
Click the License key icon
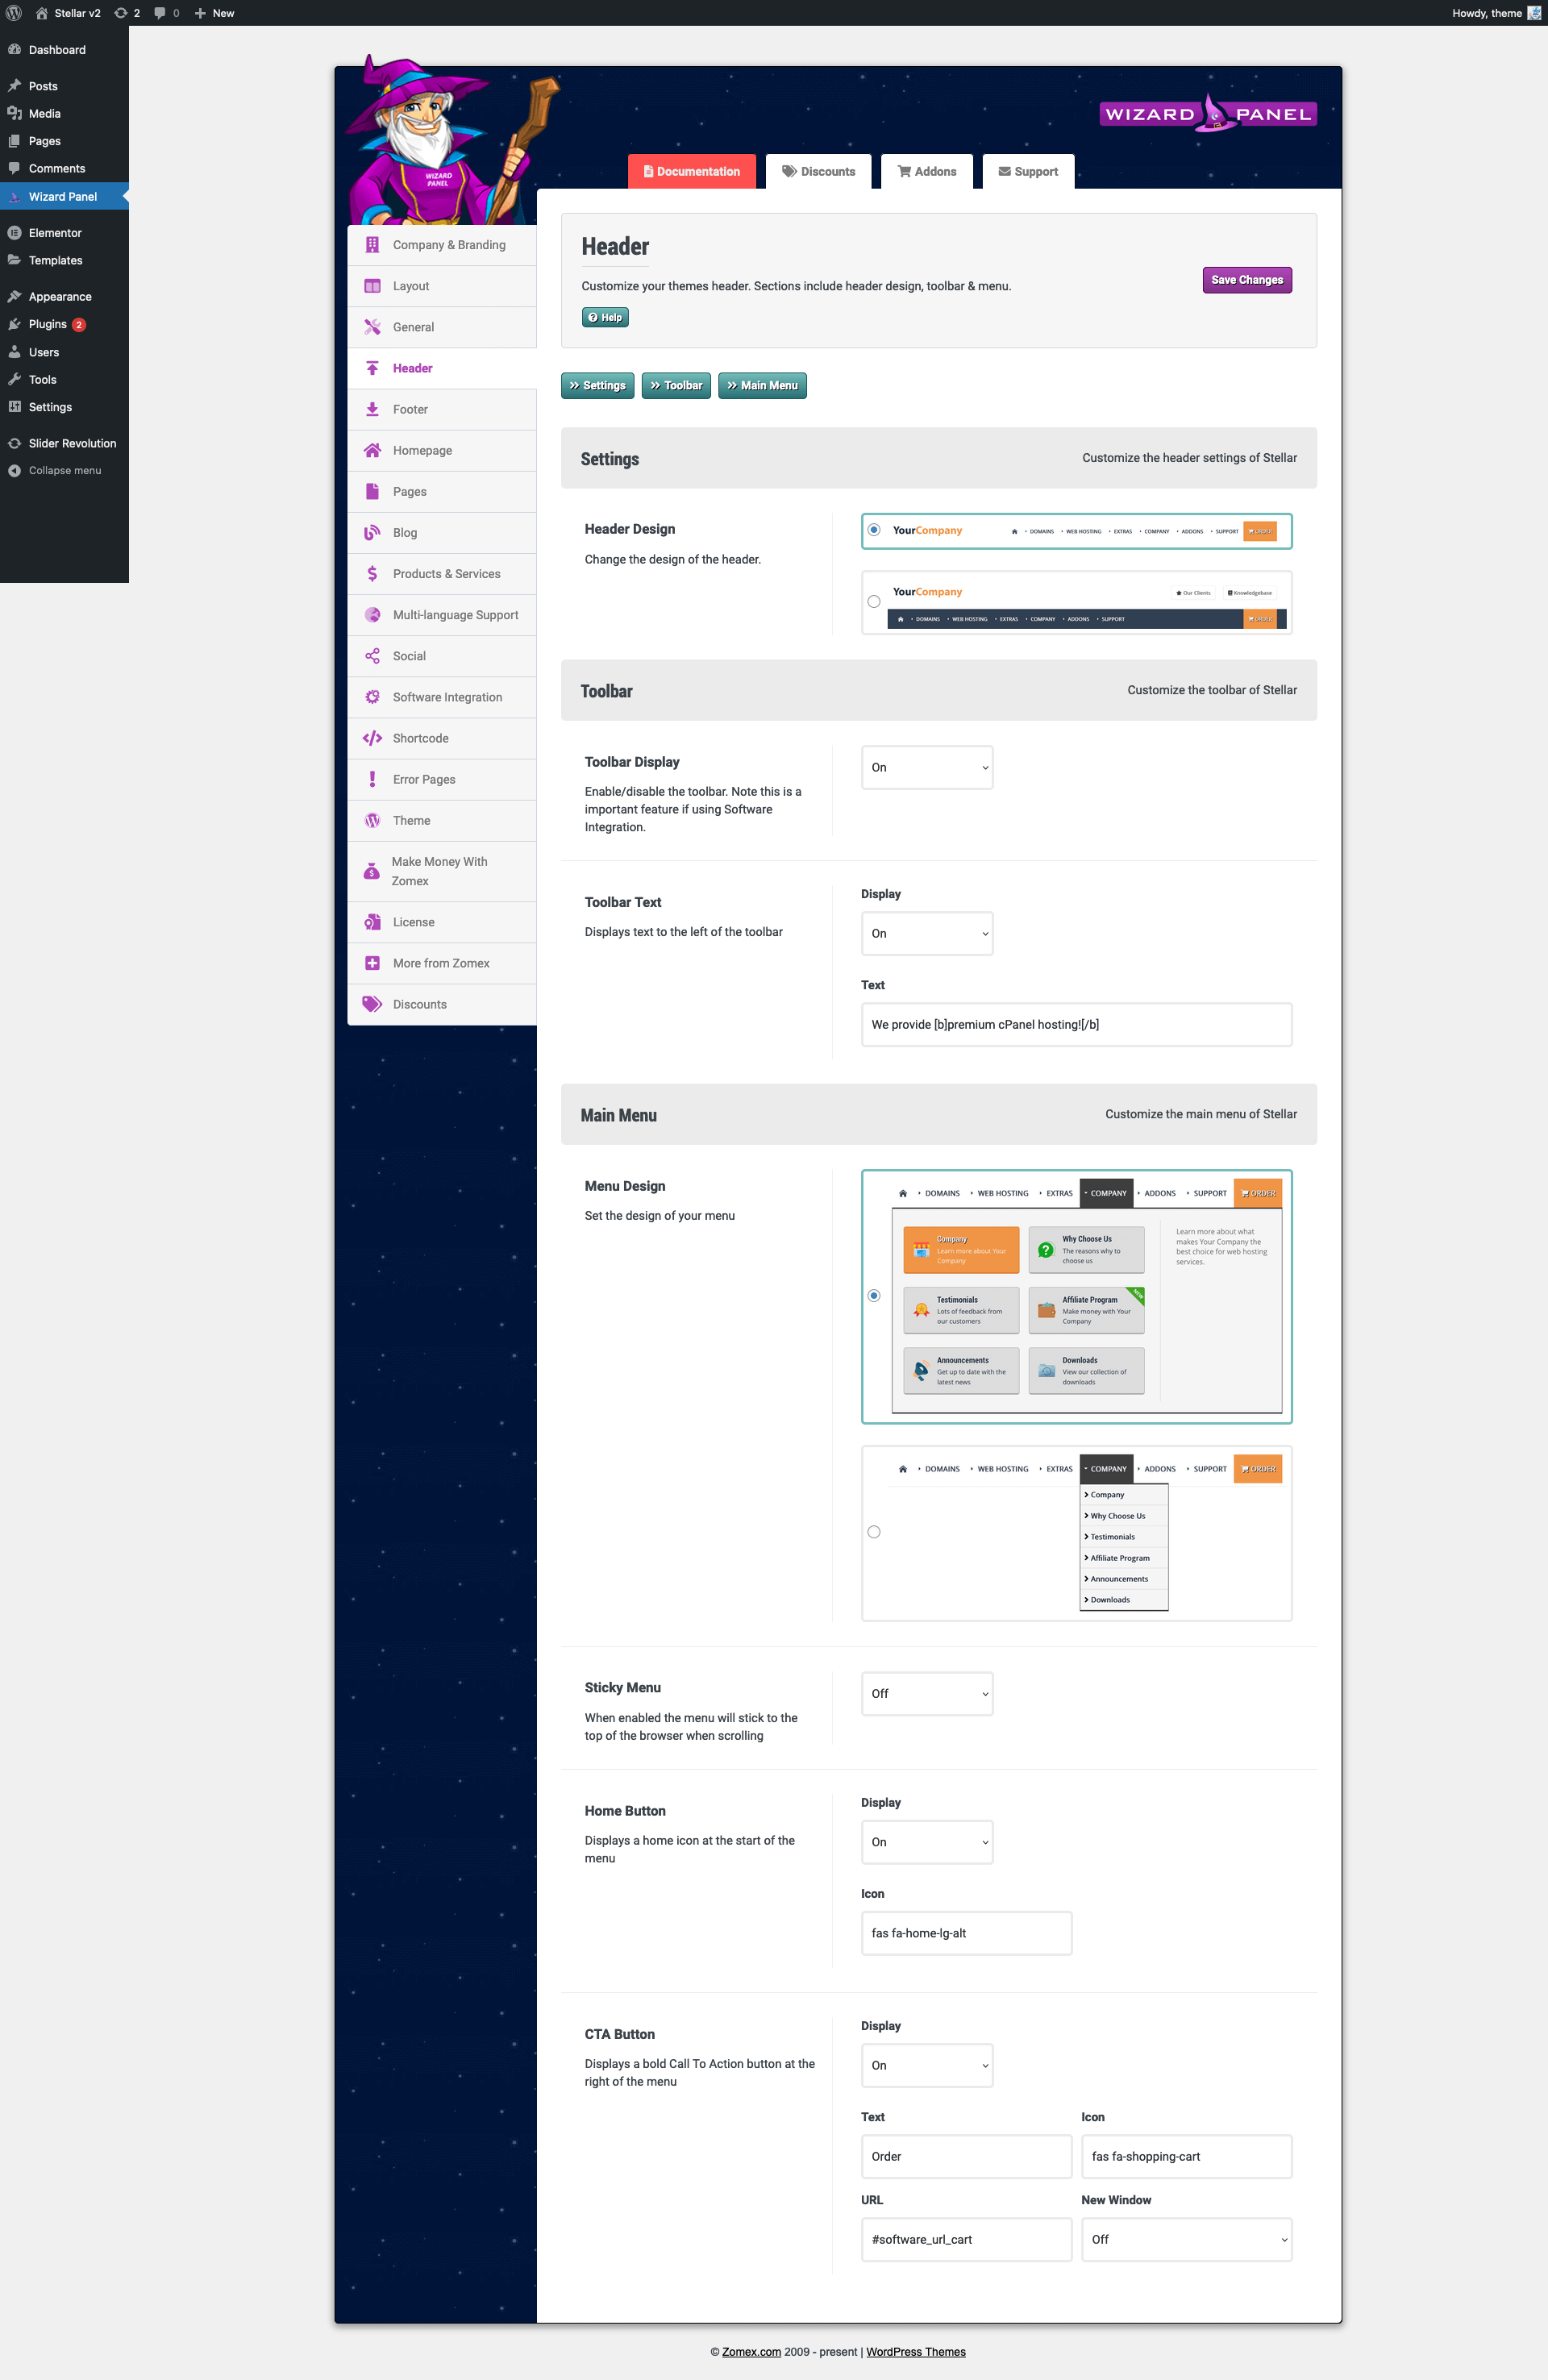(x=372, y=922)
